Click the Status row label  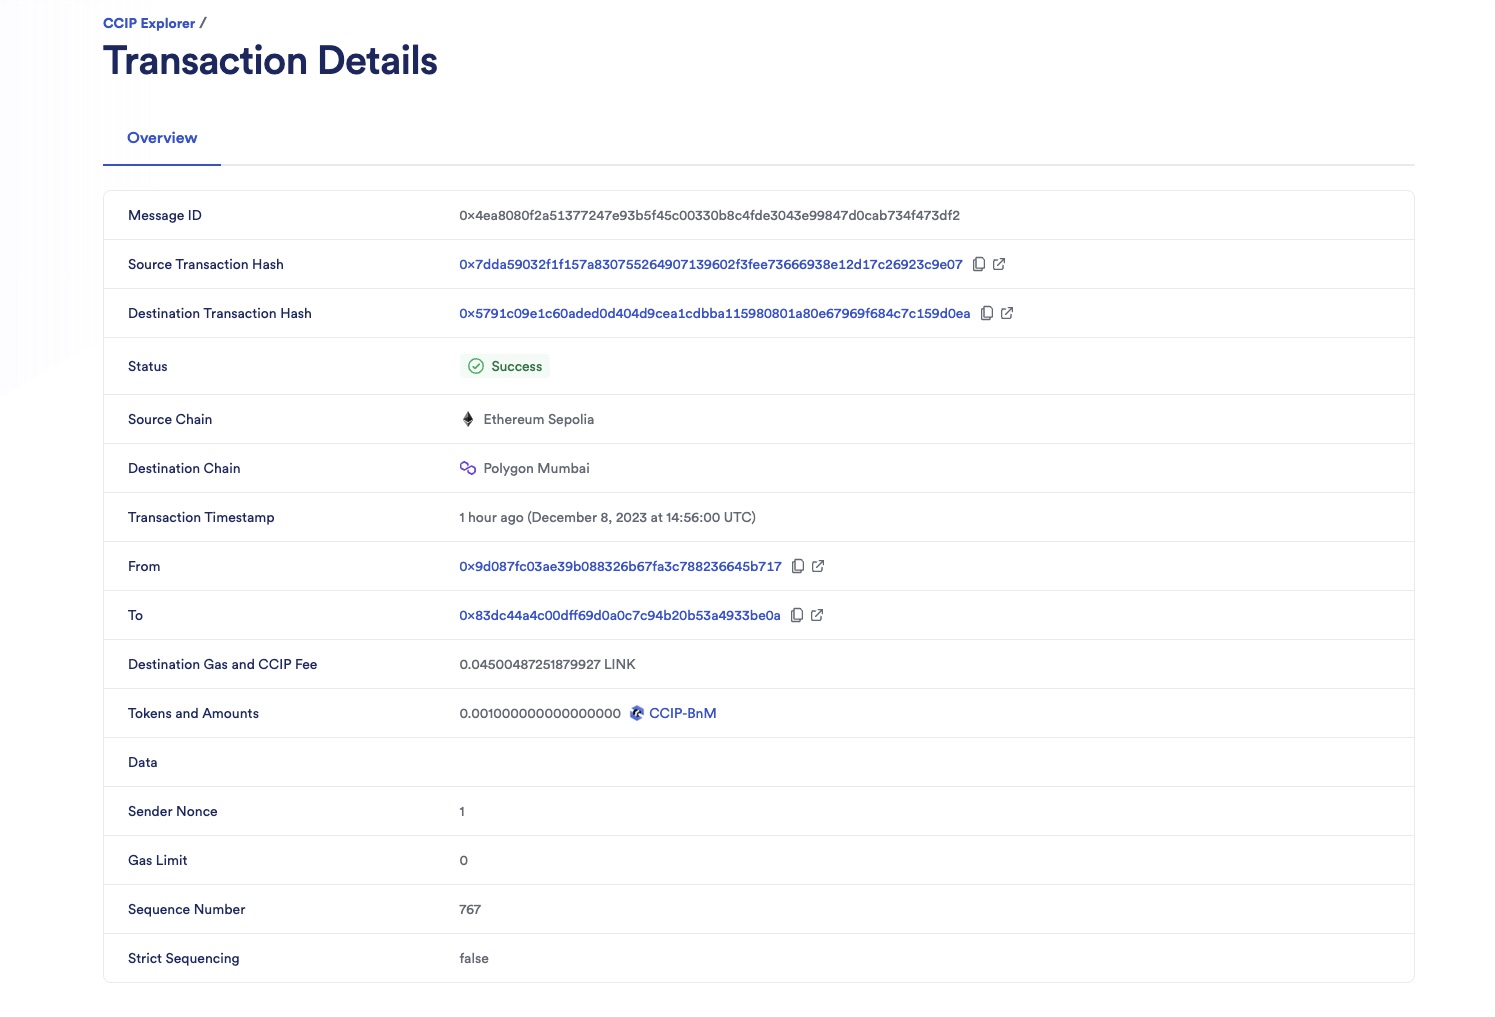tap(148, 366)
